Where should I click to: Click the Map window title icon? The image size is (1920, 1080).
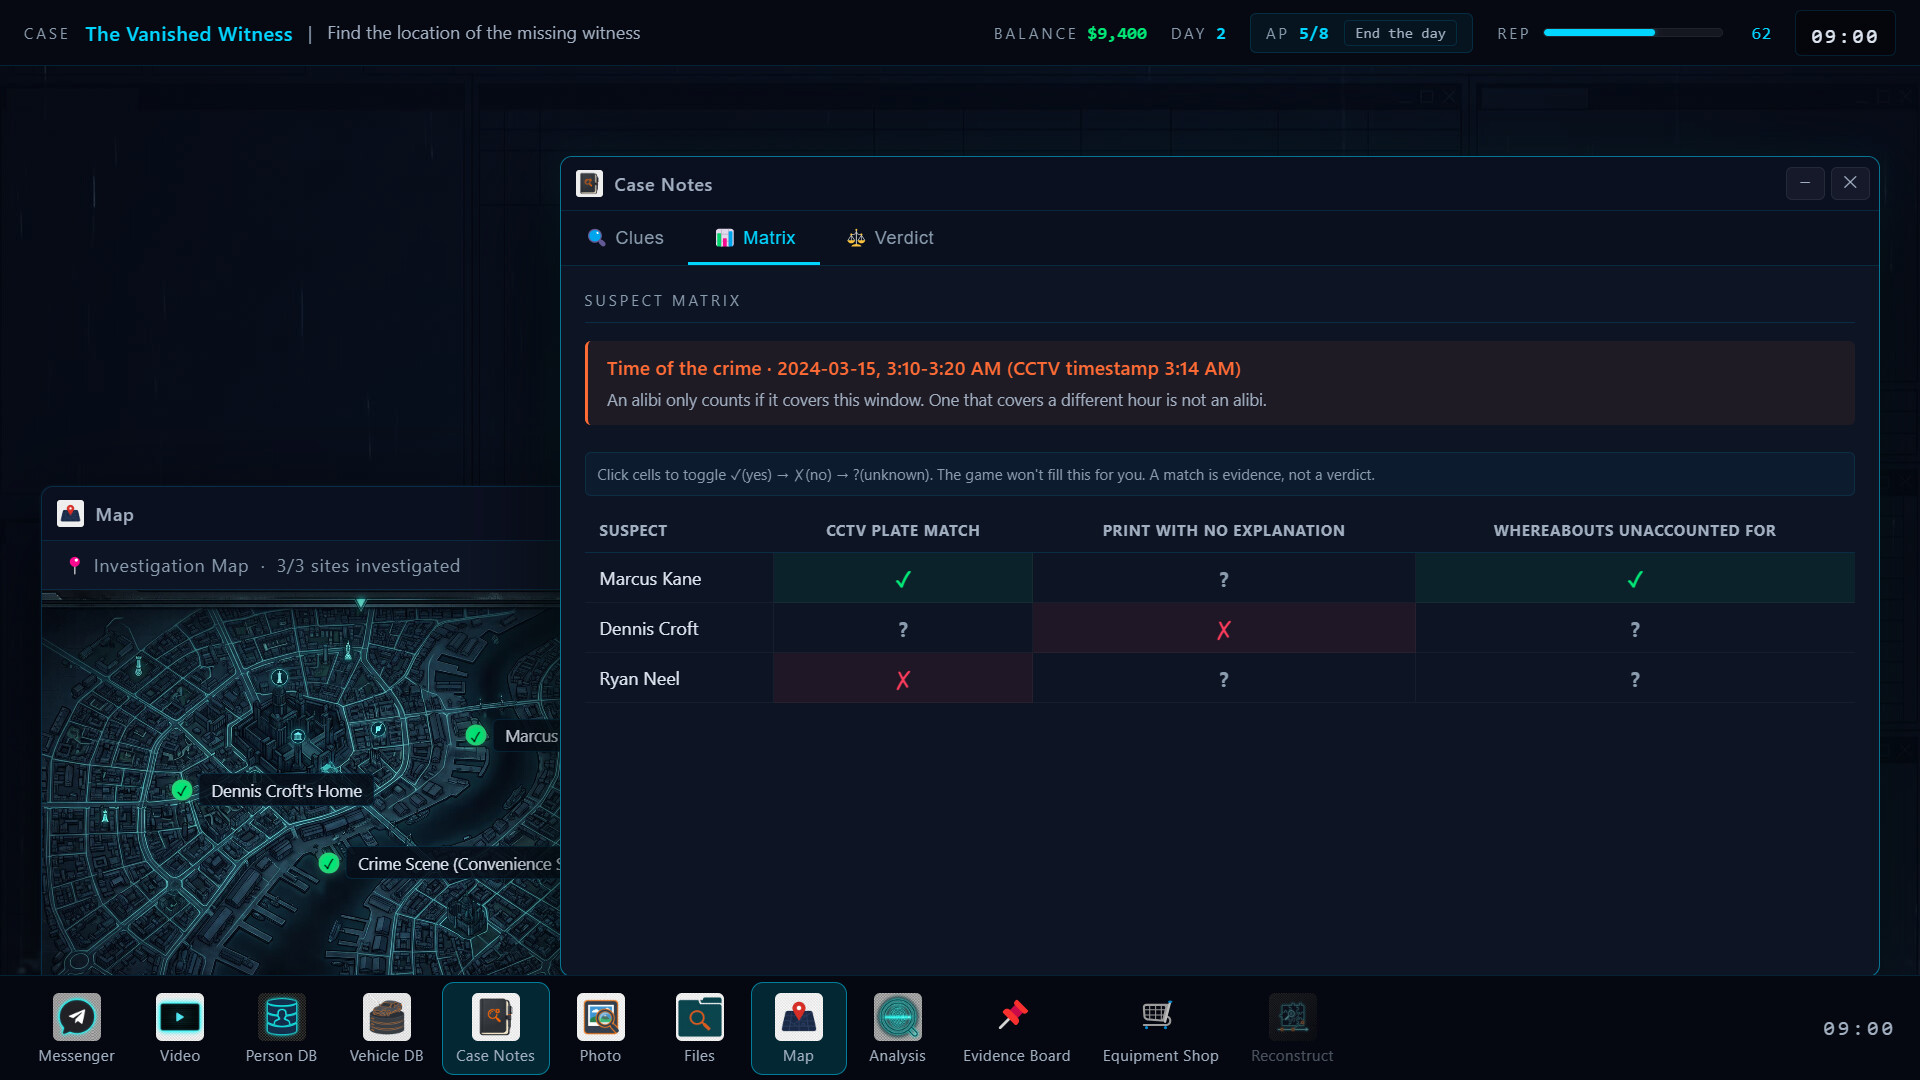click(70, 514)
